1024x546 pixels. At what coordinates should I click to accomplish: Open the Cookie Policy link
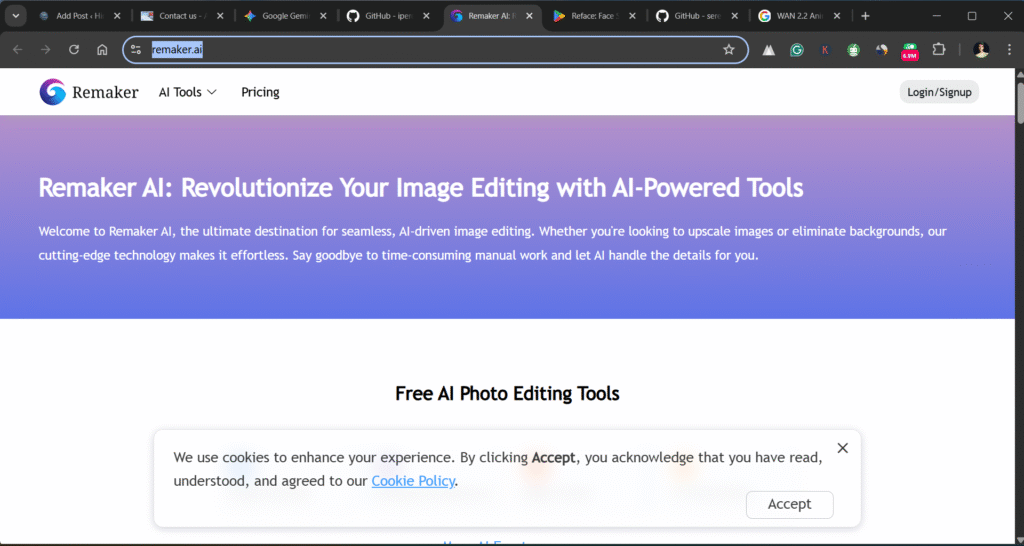pyautogui.click(x=413, y=481)
